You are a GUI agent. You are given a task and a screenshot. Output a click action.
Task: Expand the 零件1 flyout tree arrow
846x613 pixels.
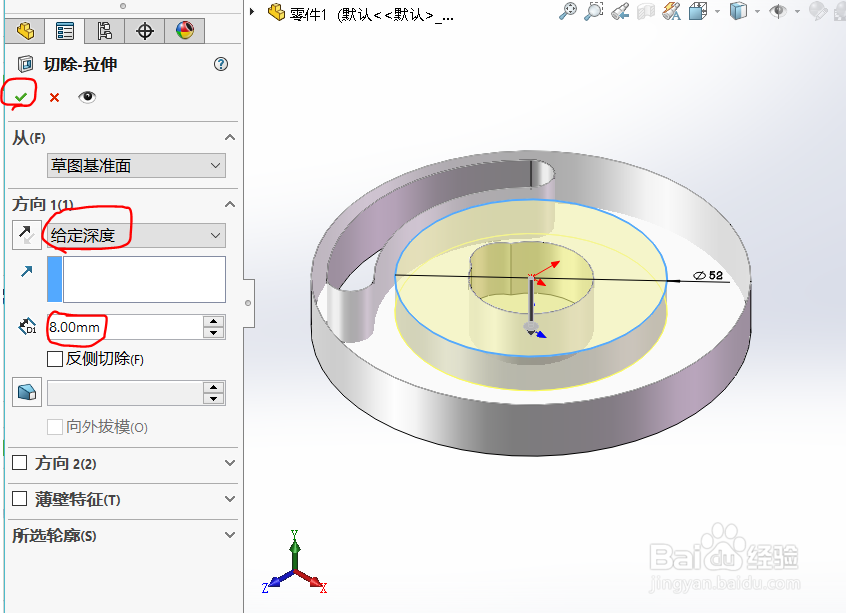252,11
